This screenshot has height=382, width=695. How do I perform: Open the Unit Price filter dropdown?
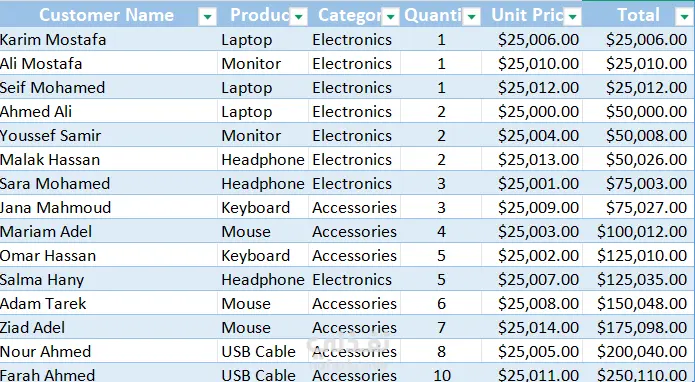point(572,17)
